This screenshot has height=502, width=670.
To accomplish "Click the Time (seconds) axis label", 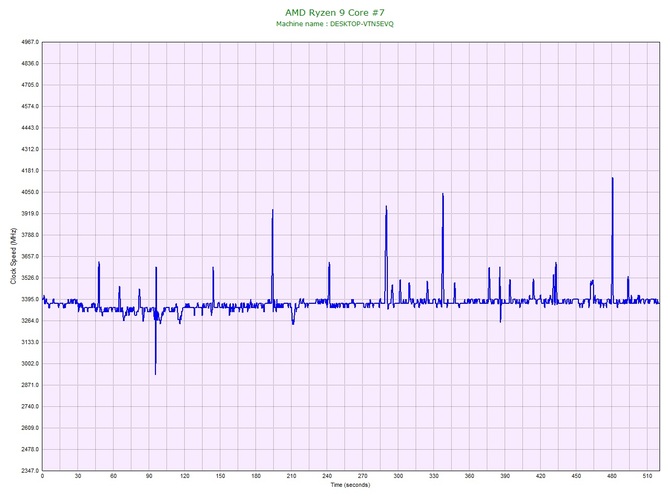I will tap(350, 485).
